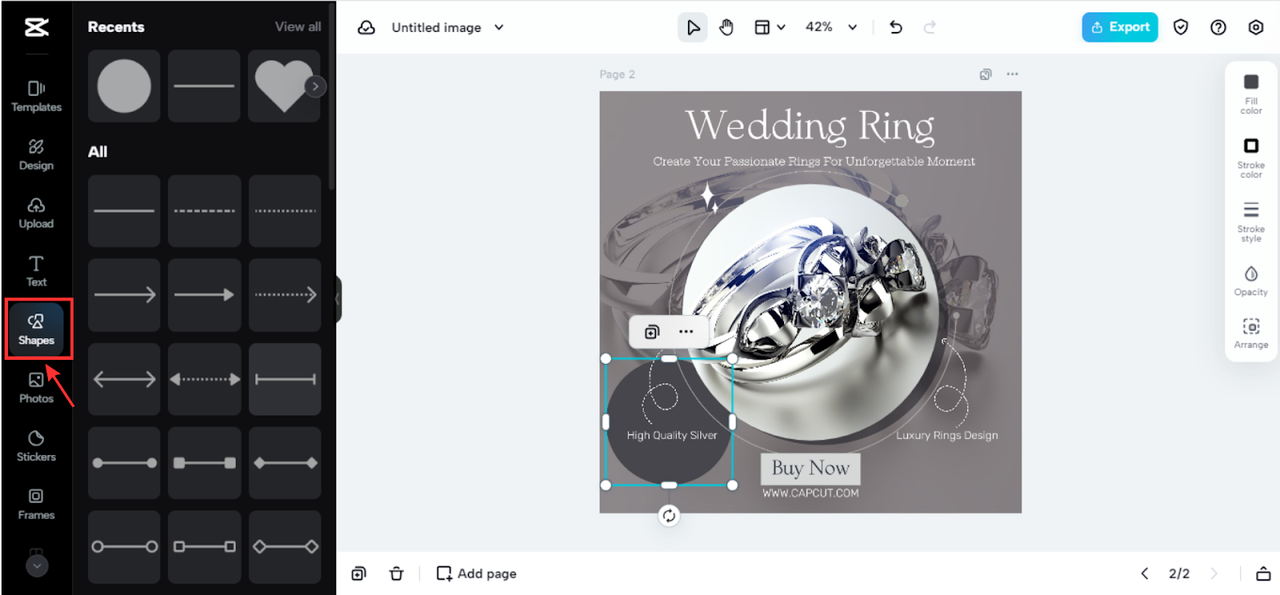Open Stroke color picker

pyautogui.click(x=1251, y=157)
